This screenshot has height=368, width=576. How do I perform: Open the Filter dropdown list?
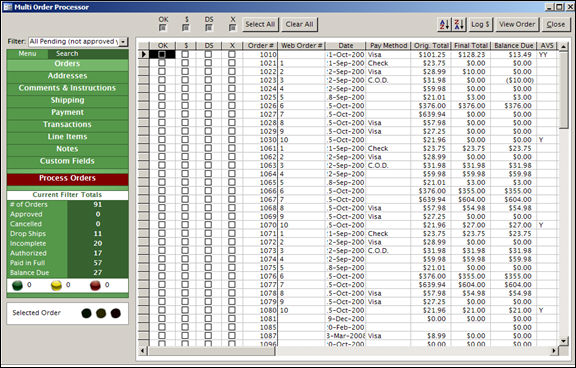click(123, 42)
